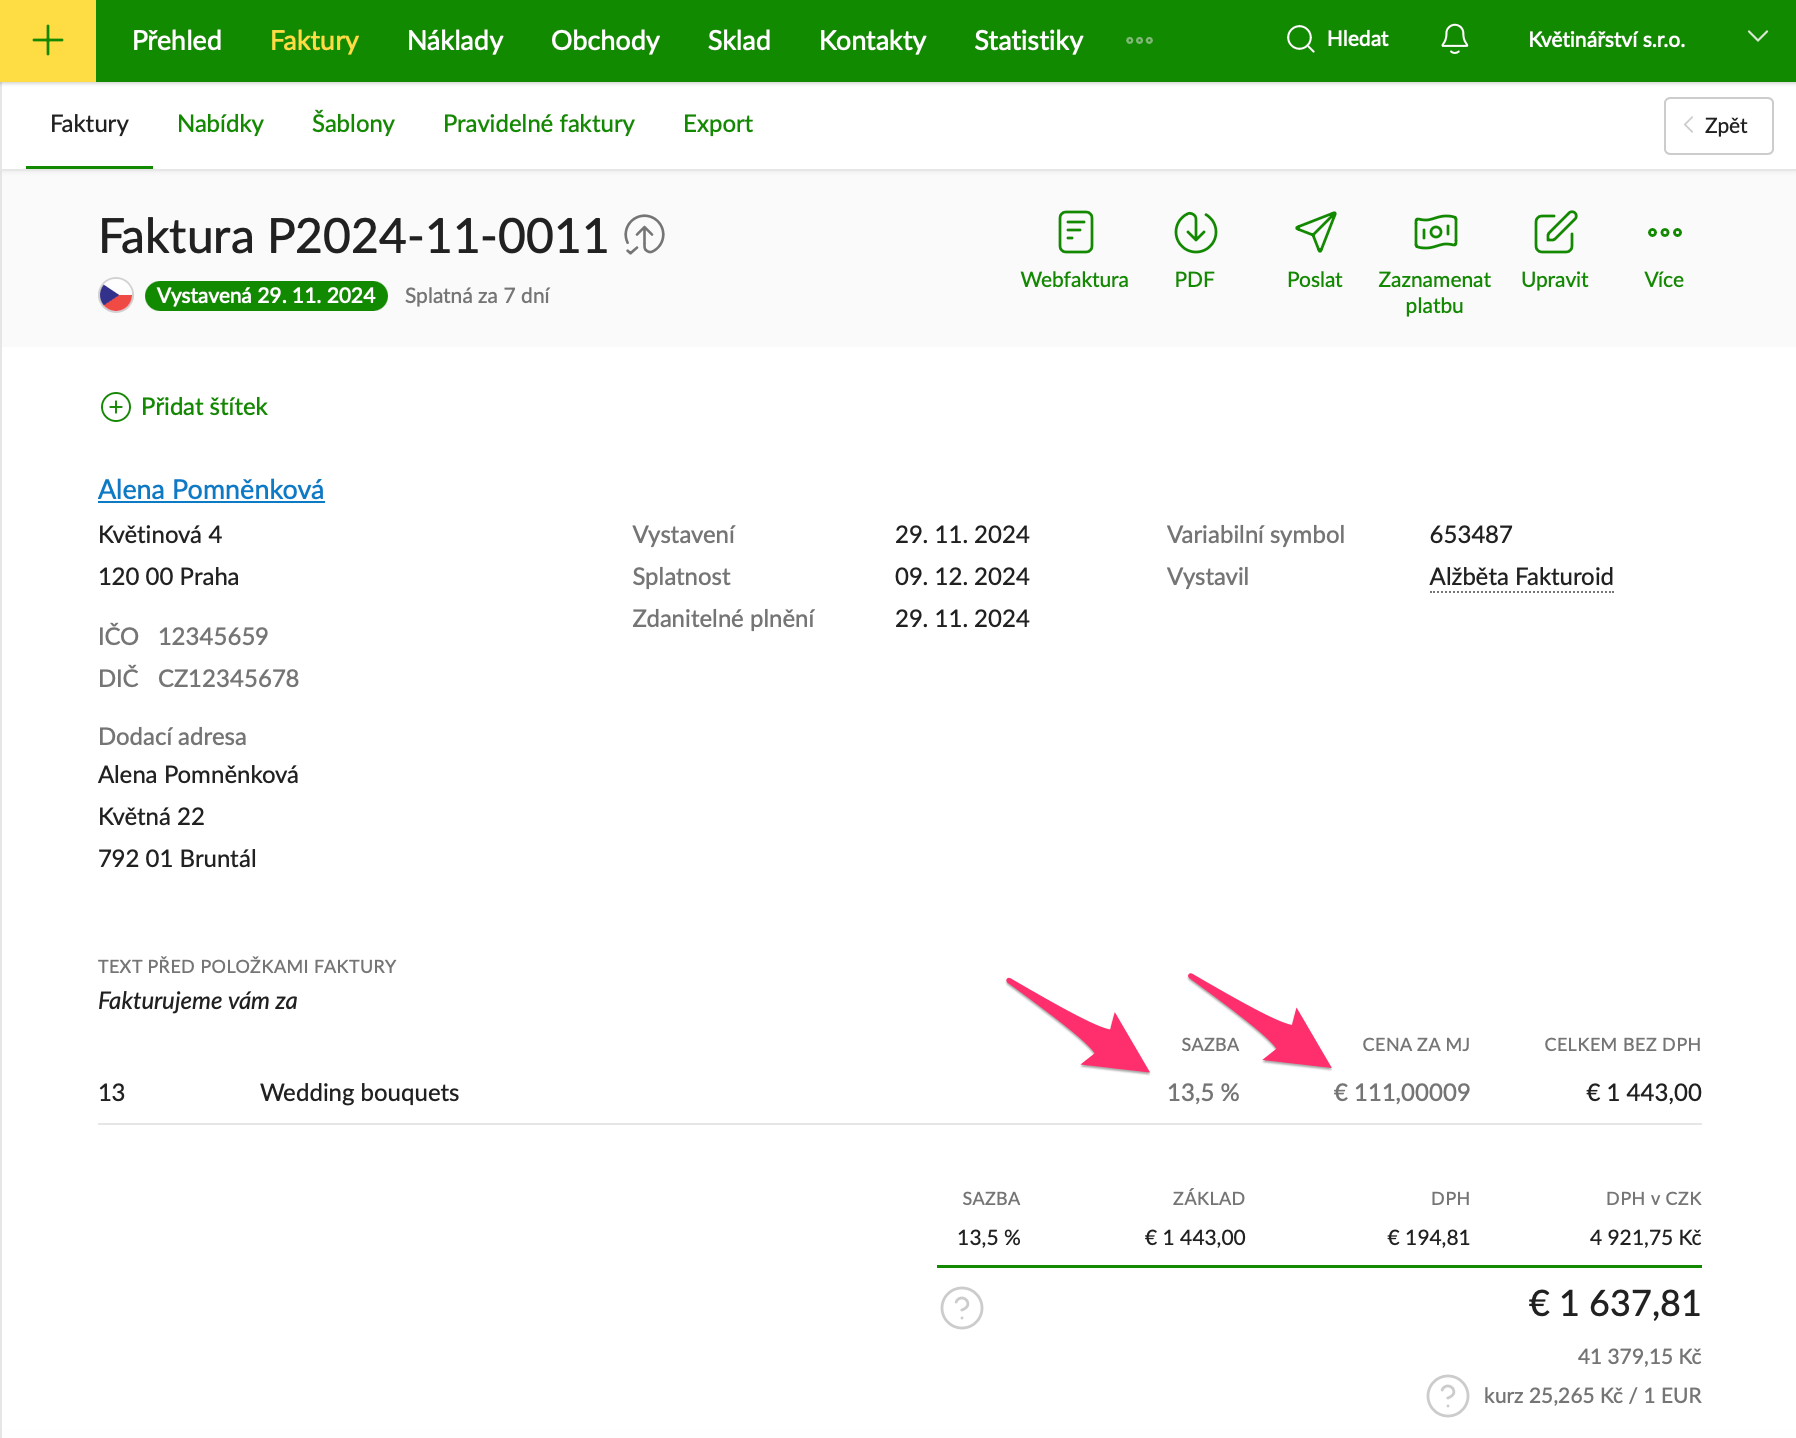Click the DIČ value CZ12345678
Screen dimensions: 1796x1438
(x=228, y=679)
